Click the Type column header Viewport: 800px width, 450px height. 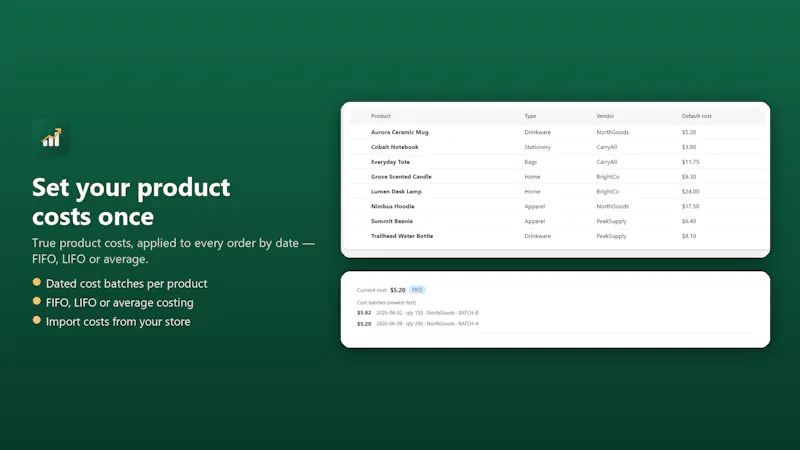click(530, 116)
